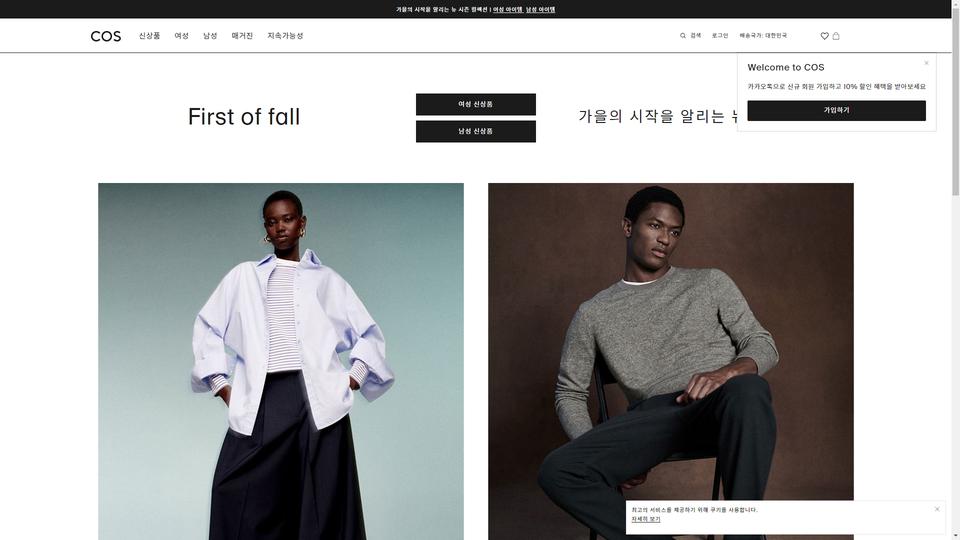The width and height of the screenshot is (960, 540).
Task: Click 남성 아이템 link in top banner
Action: pyautogui.click(x=541, y=9)
